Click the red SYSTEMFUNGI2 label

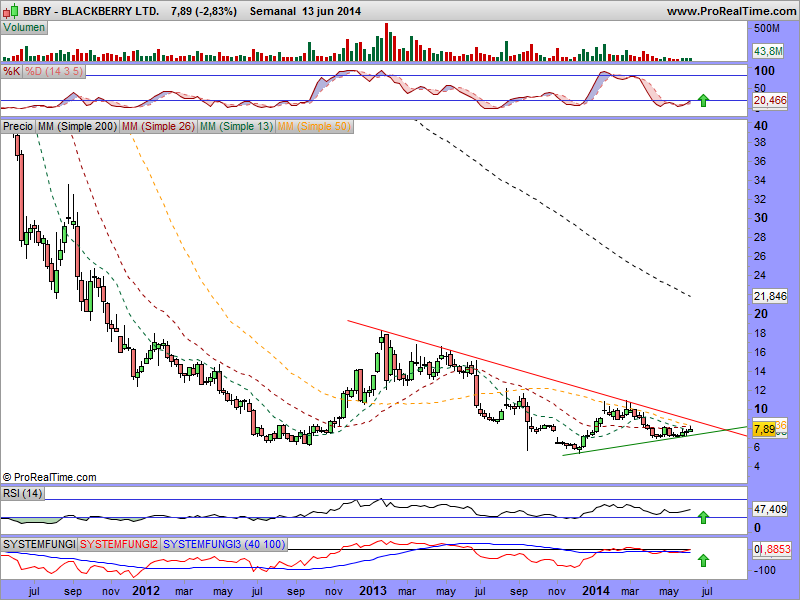pos(119,544)
